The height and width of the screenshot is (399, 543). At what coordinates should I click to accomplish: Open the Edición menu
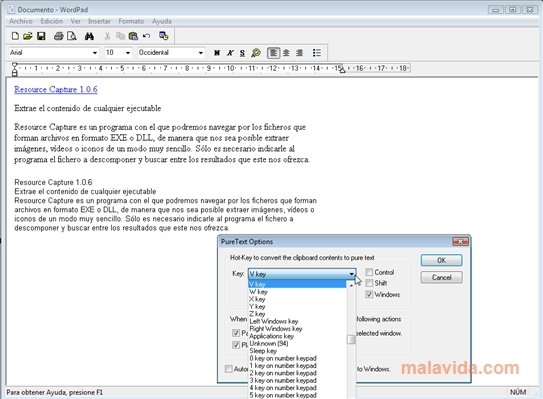tap(52, 21)
